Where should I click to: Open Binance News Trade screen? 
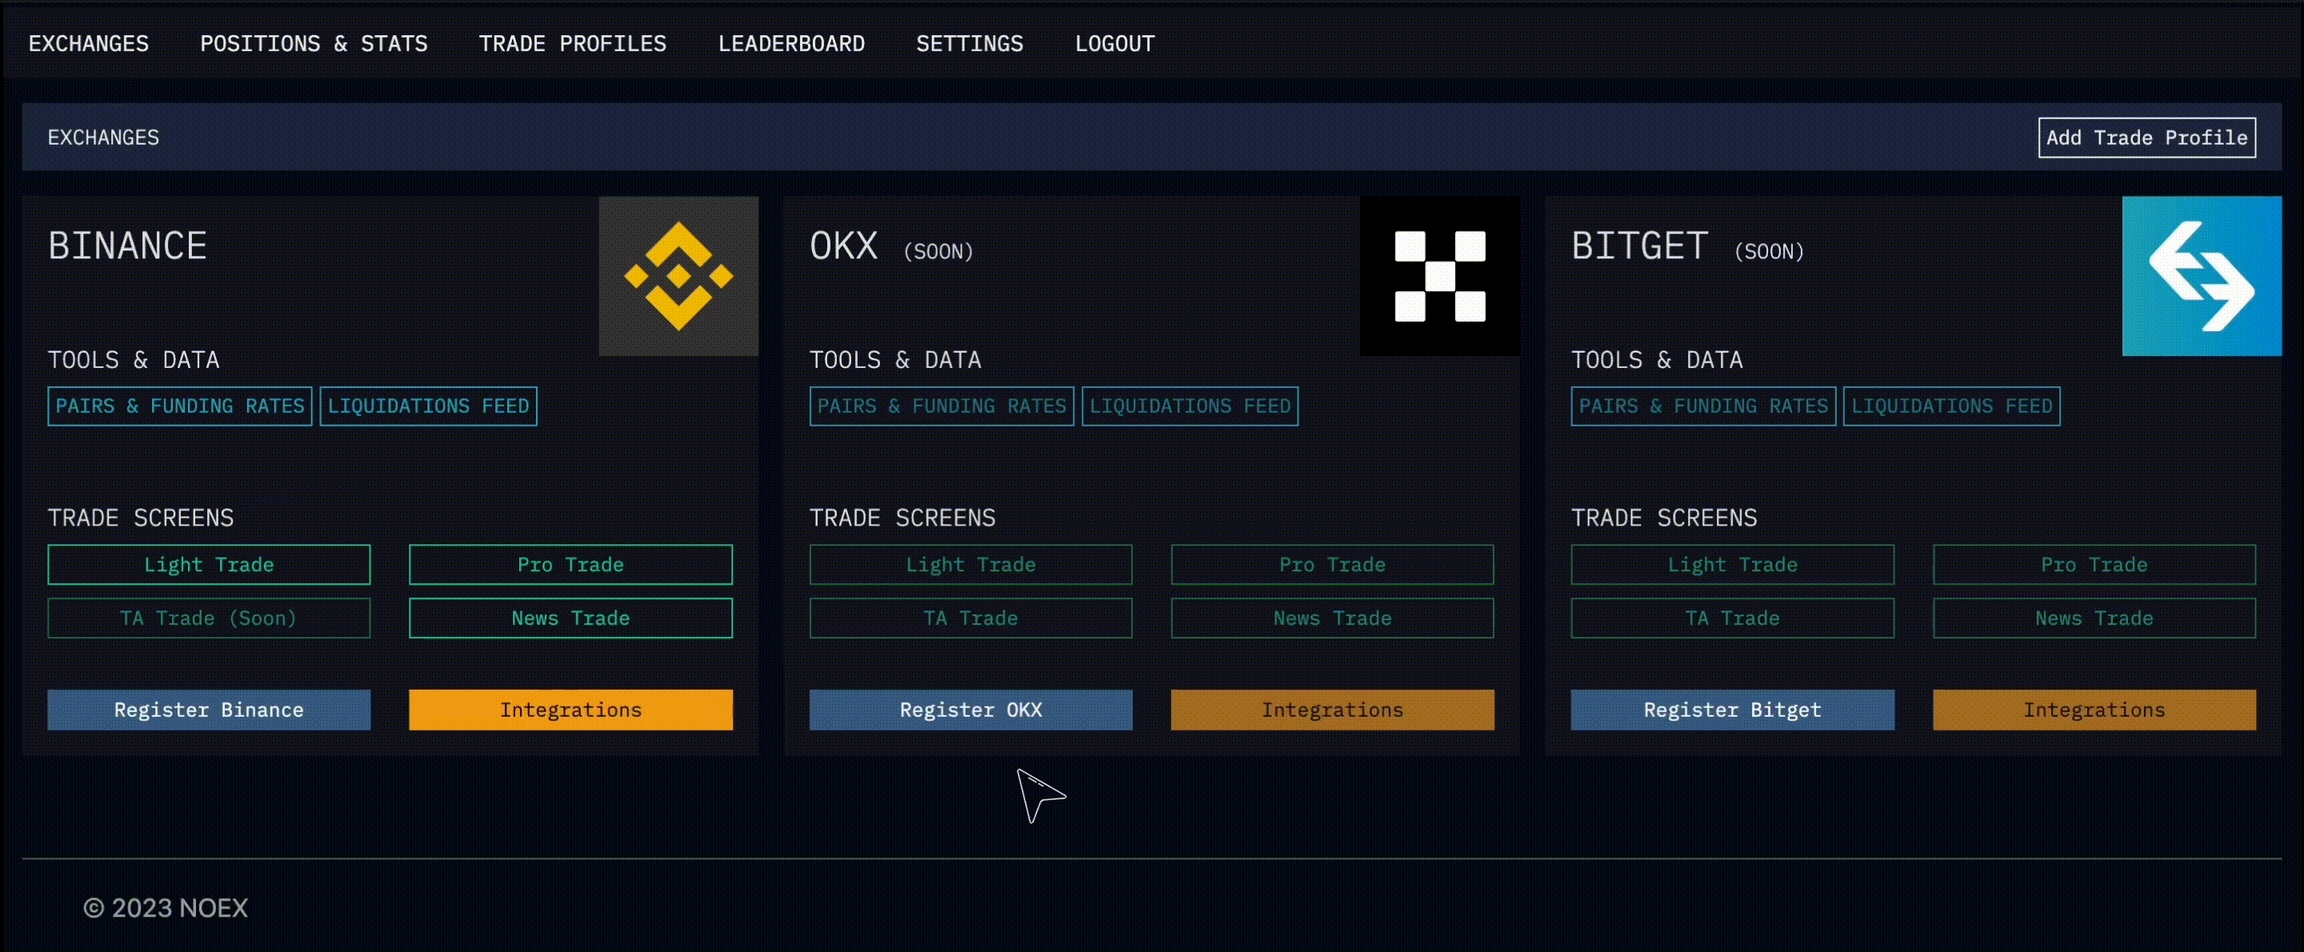click(570, 618)
